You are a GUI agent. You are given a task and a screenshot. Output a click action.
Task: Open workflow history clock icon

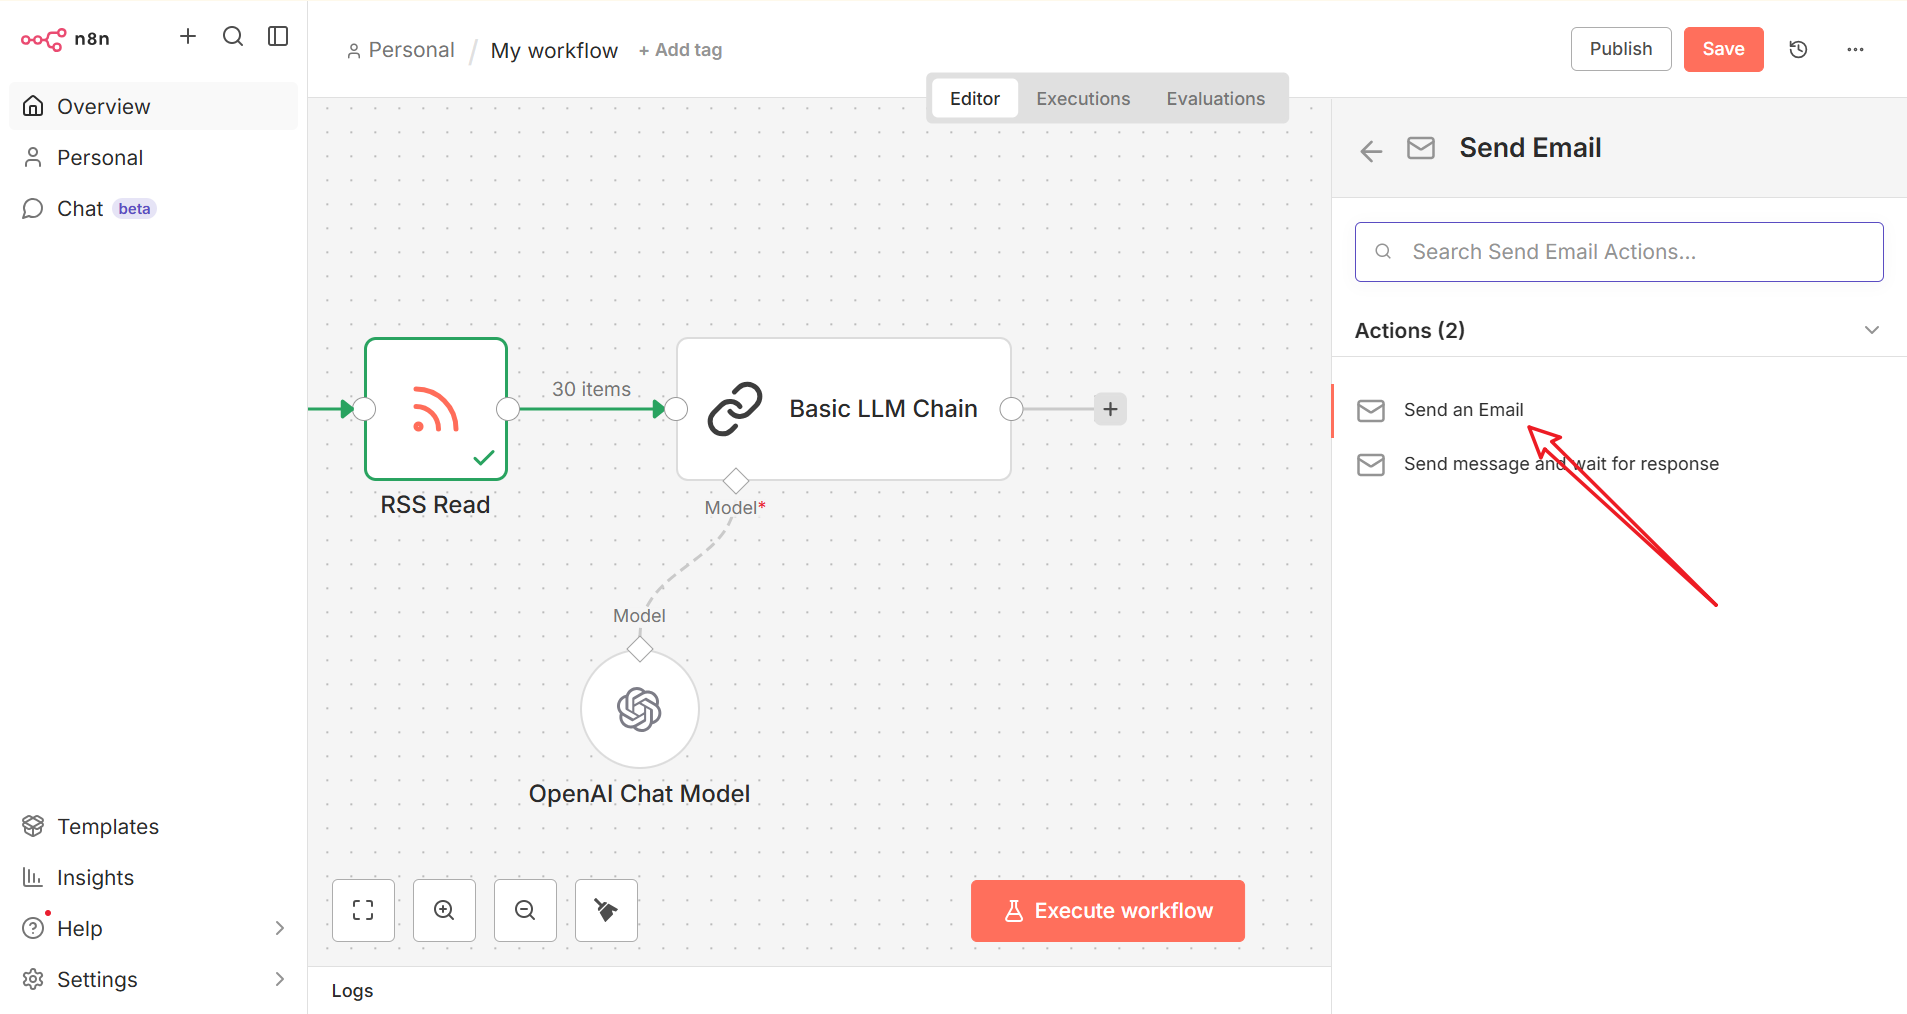[x=1798, y=49]
